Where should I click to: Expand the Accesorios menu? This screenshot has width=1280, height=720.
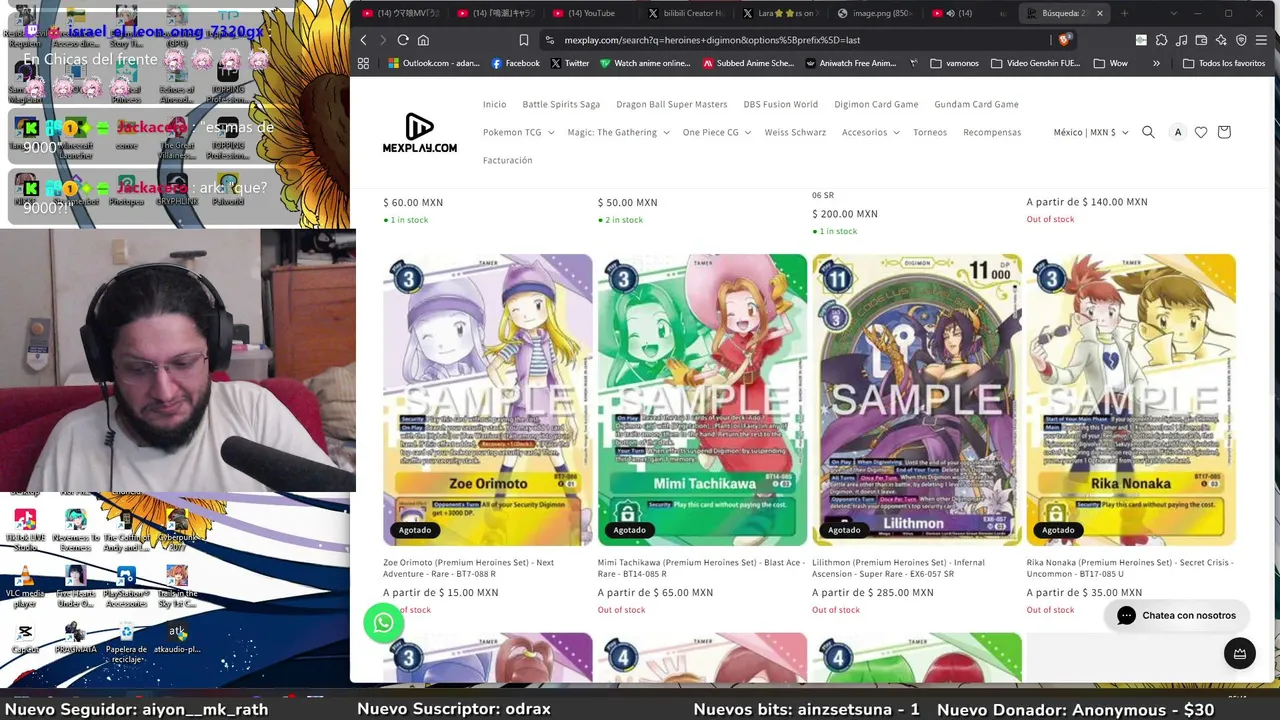[870, 132]
